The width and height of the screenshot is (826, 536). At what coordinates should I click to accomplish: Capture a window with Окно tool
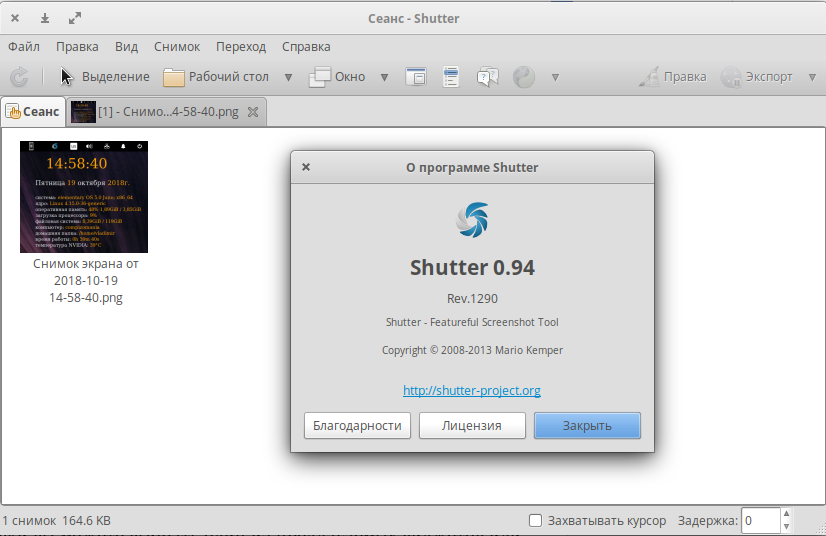pyautogui.click(x=337, y=77)
